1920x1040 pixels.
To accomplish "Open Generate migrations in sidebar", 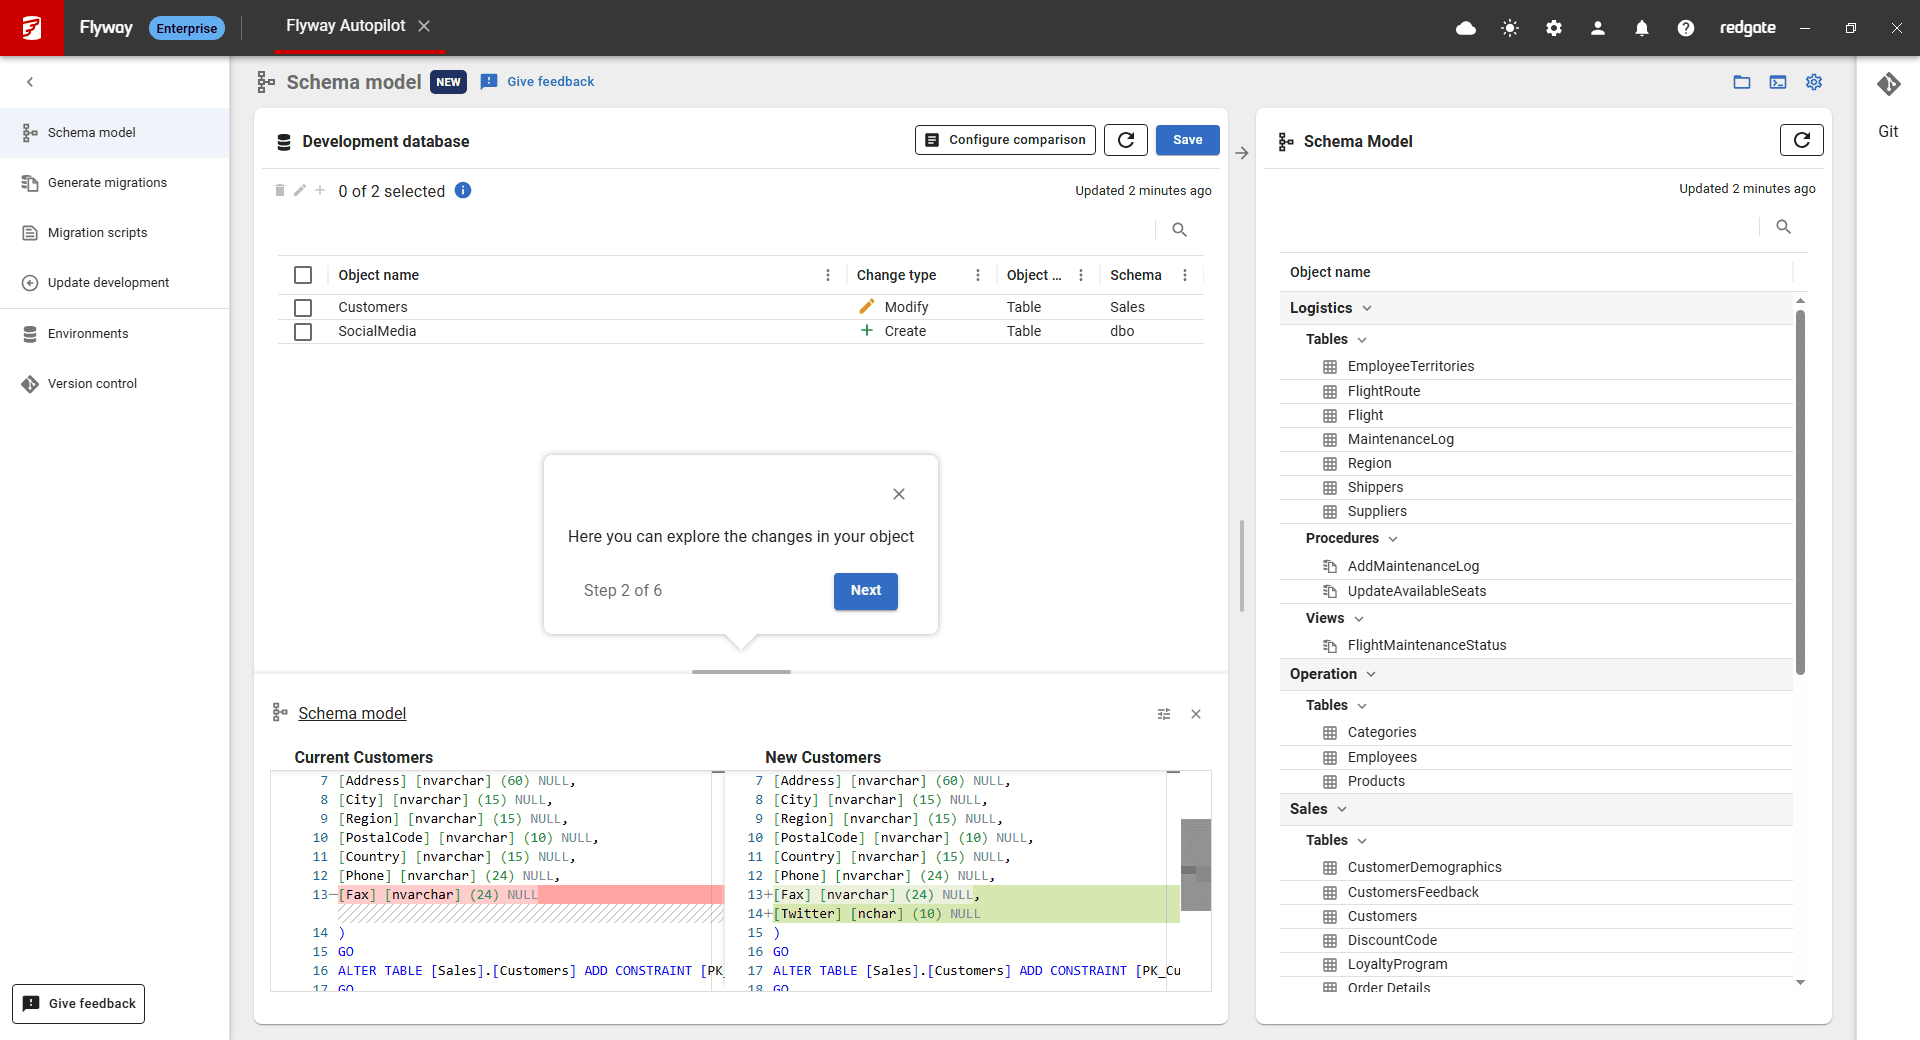I will [x=115, y=183].
